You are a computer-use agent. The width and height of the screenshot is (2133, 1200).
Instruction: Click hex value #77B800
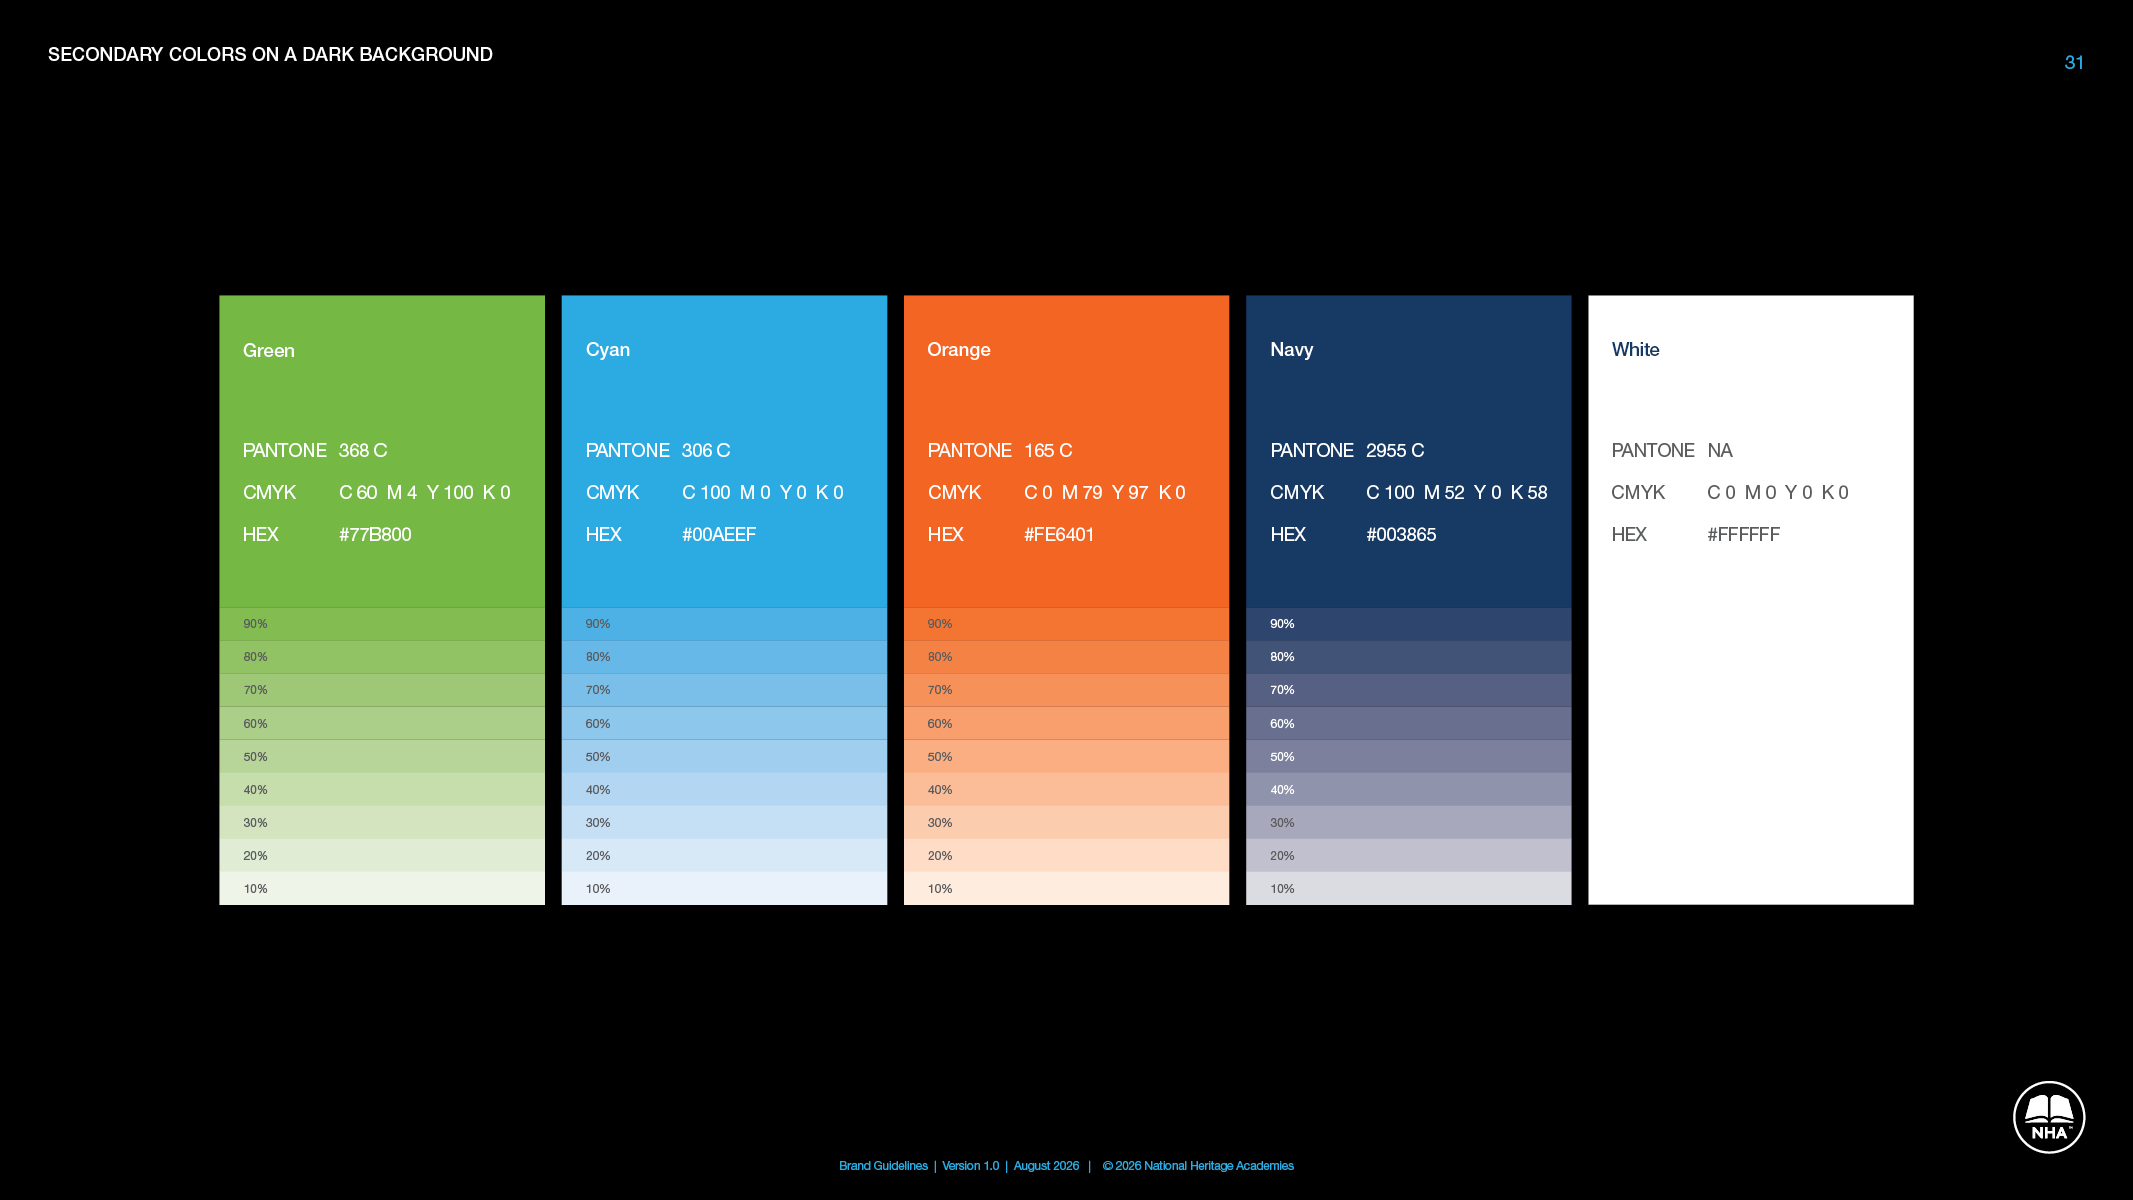pyautogui.click(x=375, y=535)
